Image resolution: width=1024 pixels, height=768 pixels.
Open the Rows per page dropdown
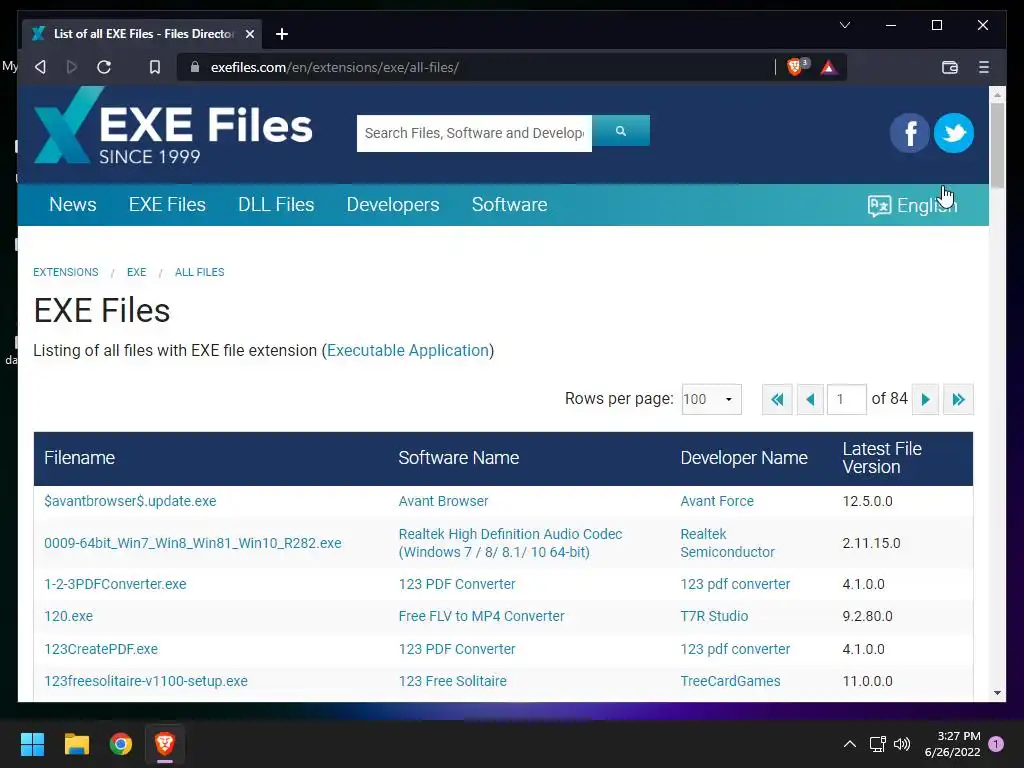click(711, 399)
